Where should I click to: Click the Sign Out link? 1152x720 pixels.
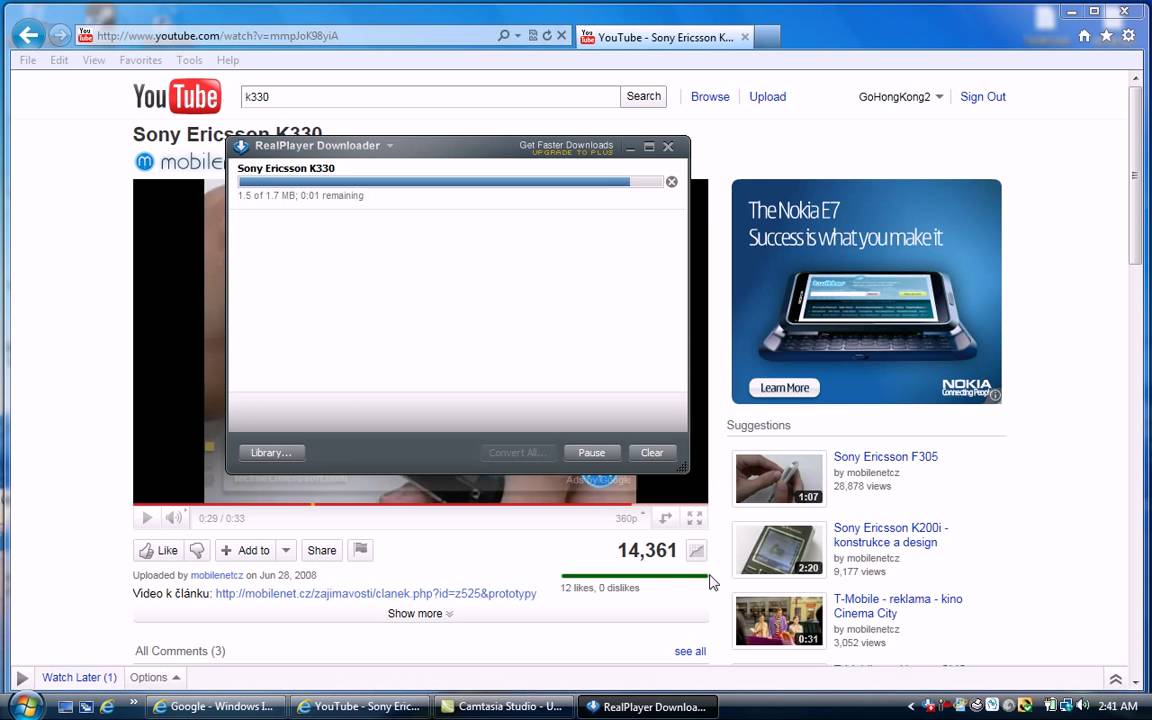982,97
